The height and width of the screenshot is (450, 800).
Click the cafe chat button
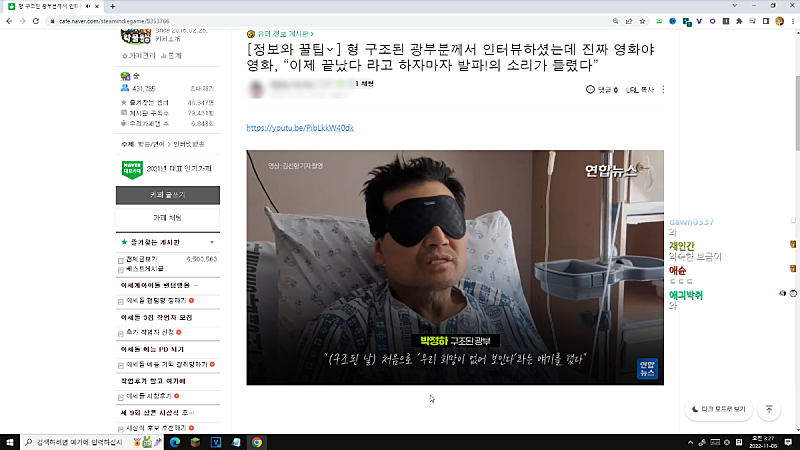[166, 216]
